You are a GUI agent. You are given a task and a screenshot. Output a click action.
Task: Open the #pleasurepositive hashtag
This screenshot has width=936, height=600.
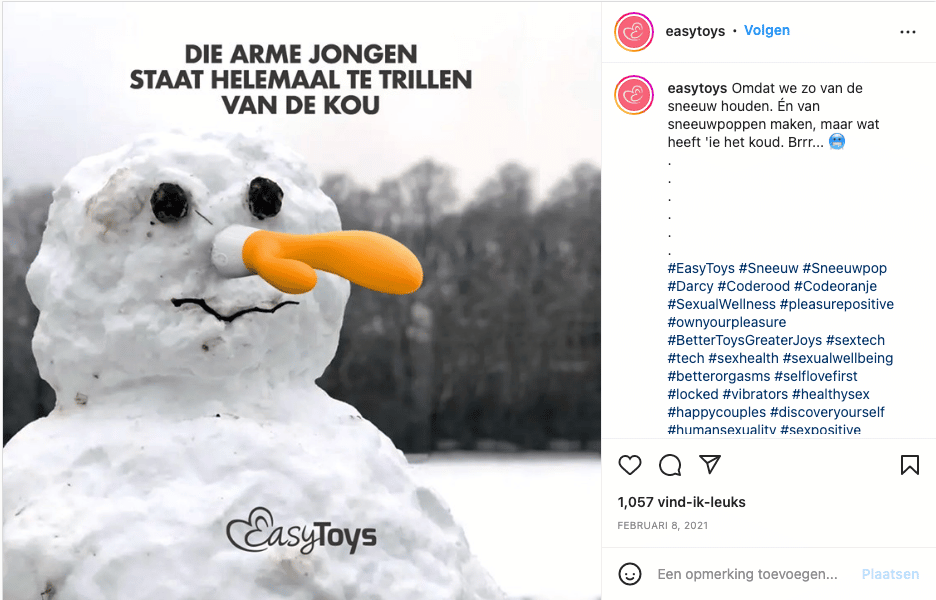(x=836, y=304)
